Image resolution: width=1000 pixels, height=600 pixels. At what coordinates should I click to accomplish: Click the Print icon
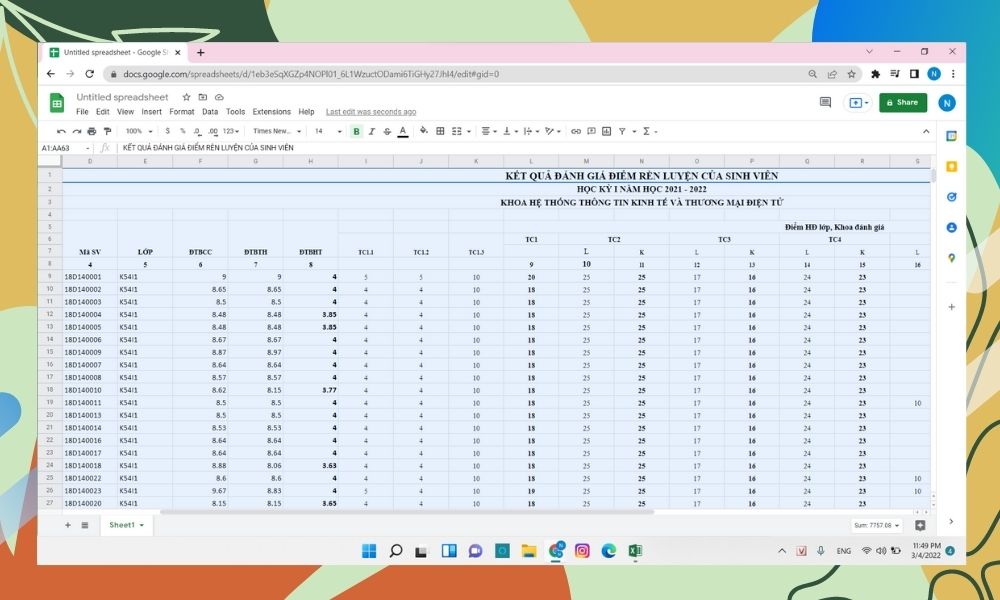pyautogui.click(x=92, y=131)
